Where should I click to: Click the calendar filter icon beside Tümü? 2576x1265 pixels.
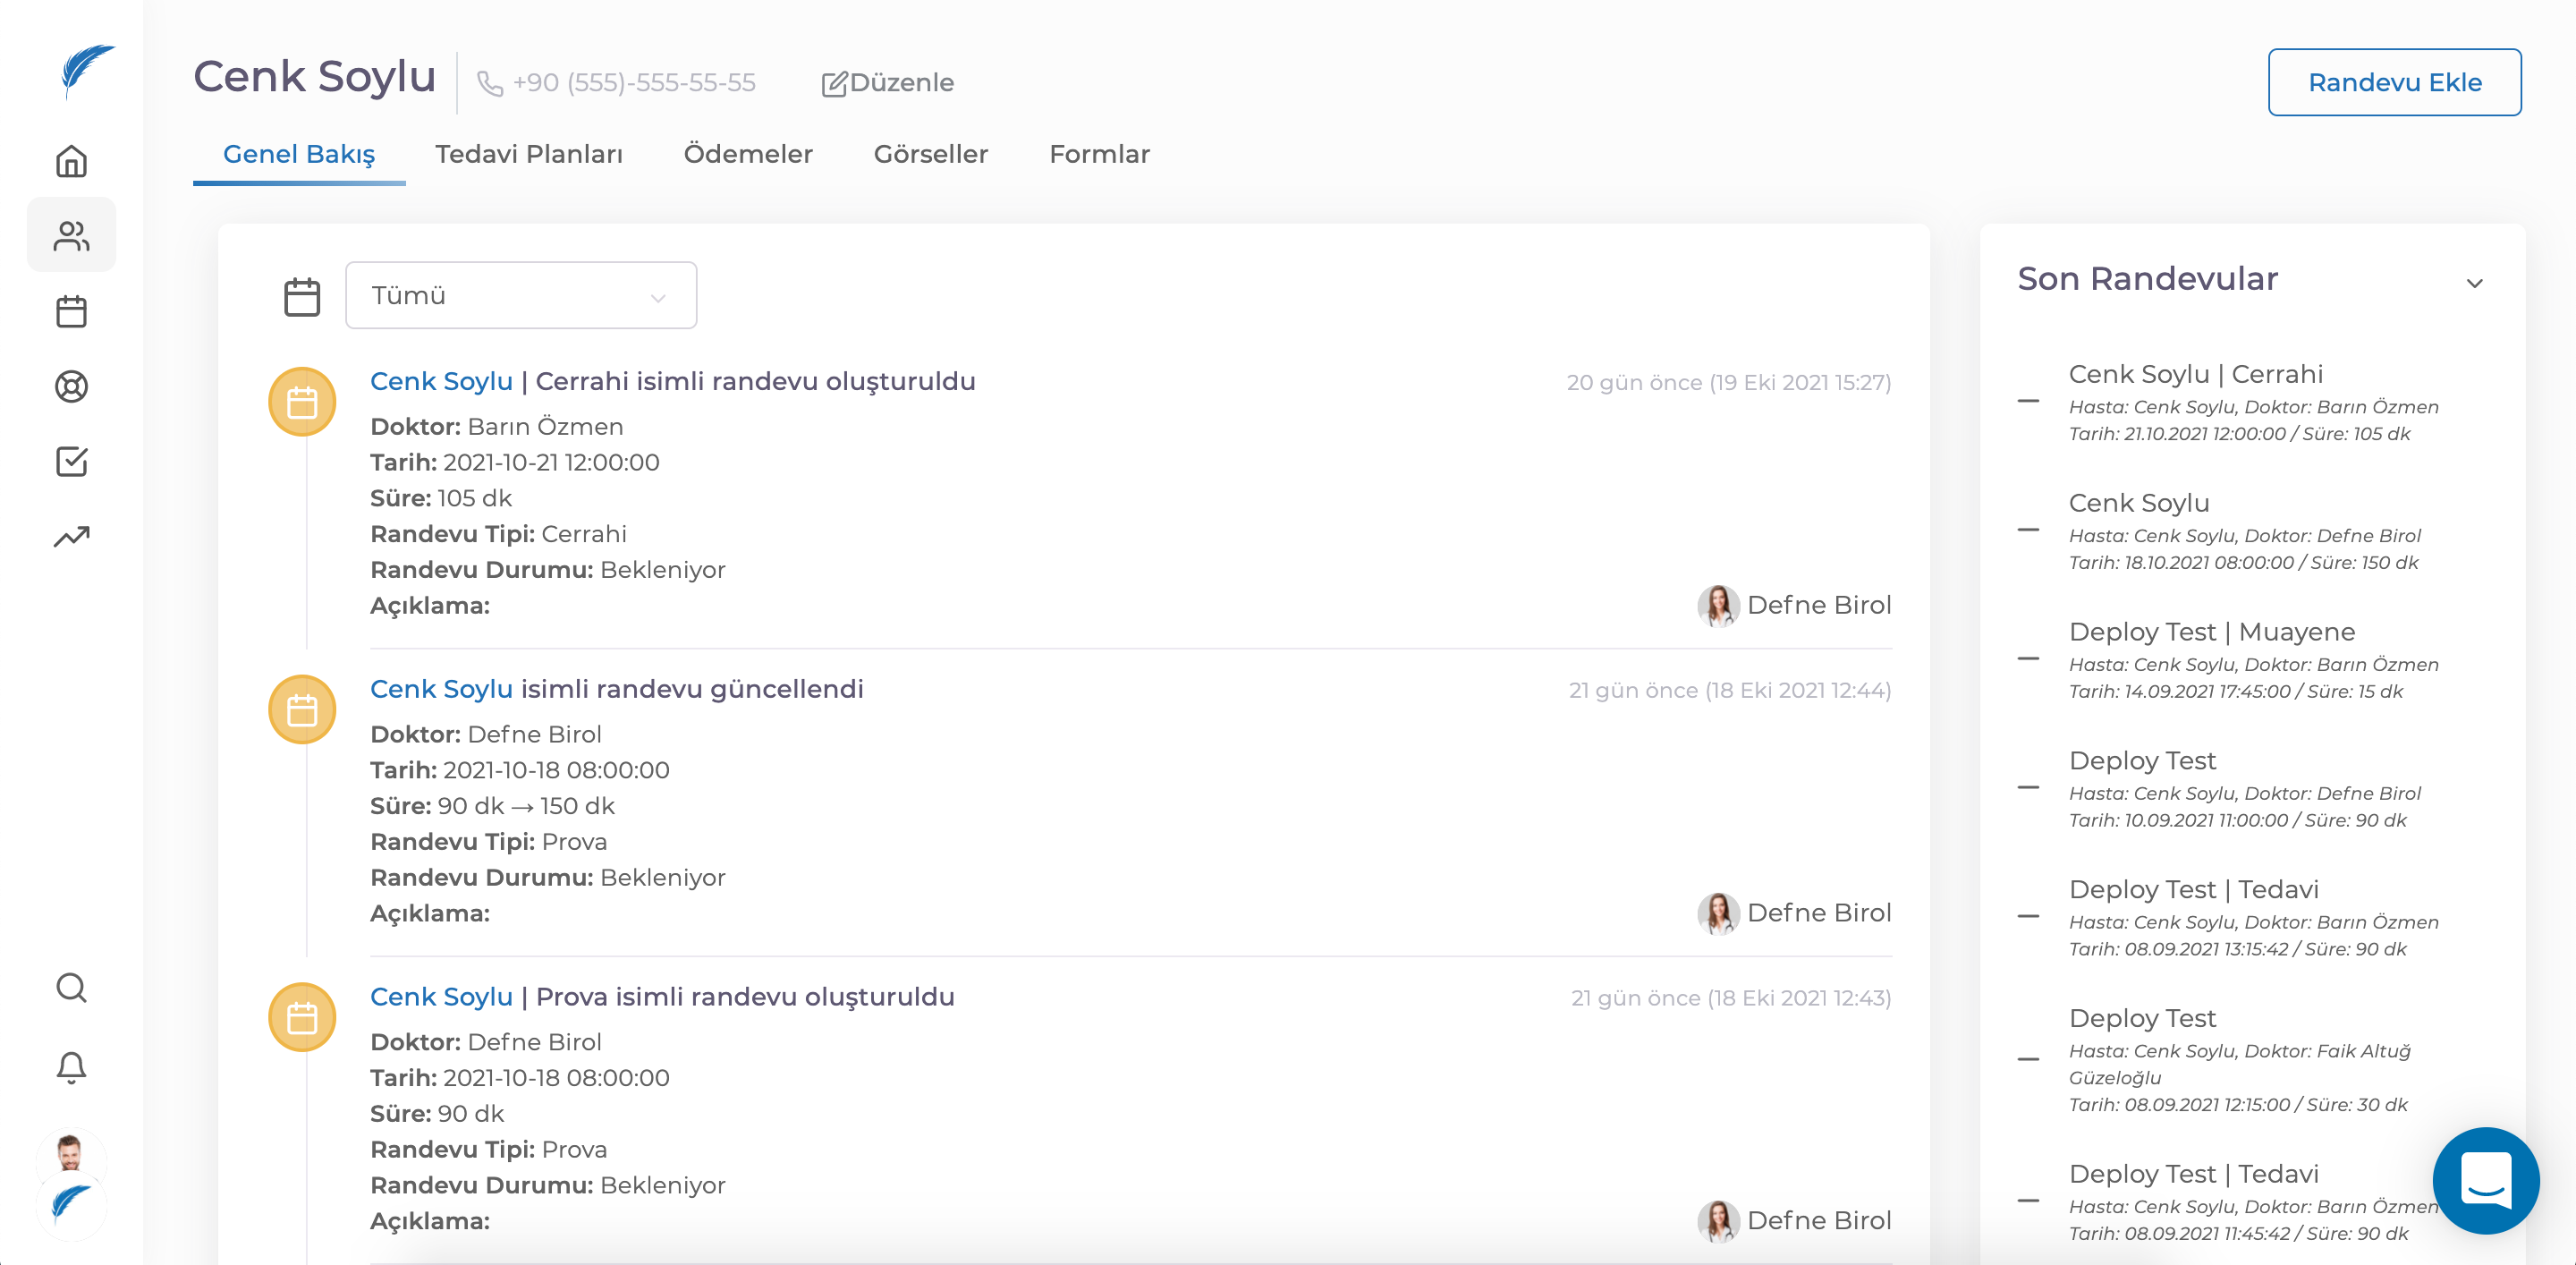pos(301,295)
